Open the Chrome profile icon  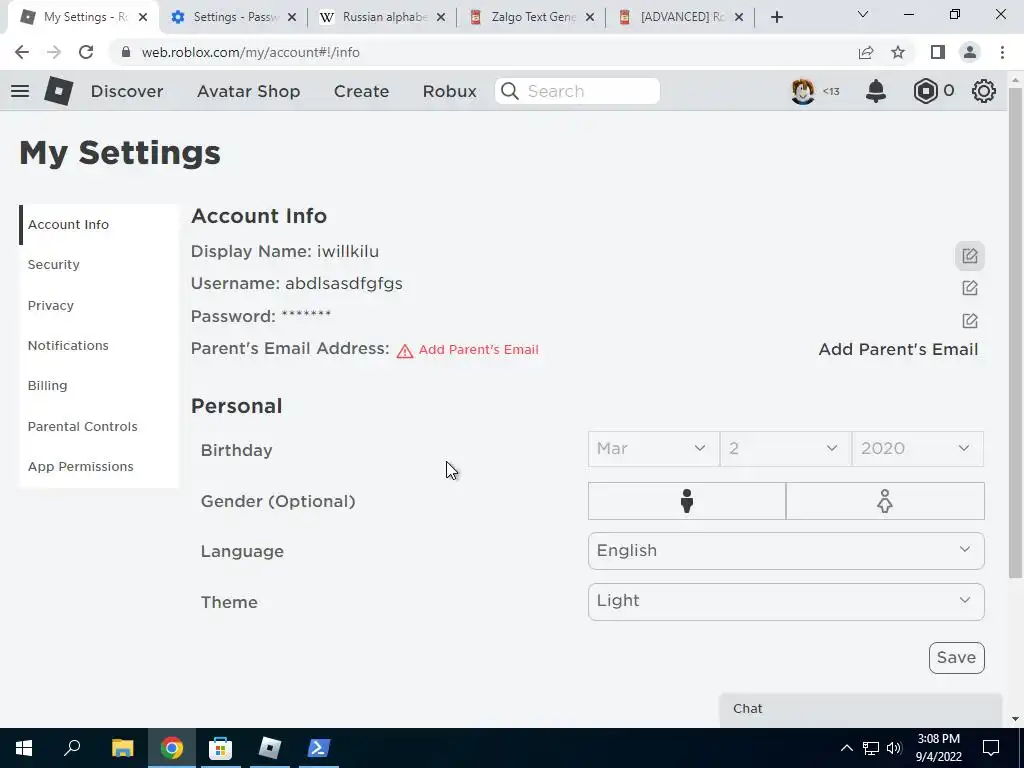(970, 52)
